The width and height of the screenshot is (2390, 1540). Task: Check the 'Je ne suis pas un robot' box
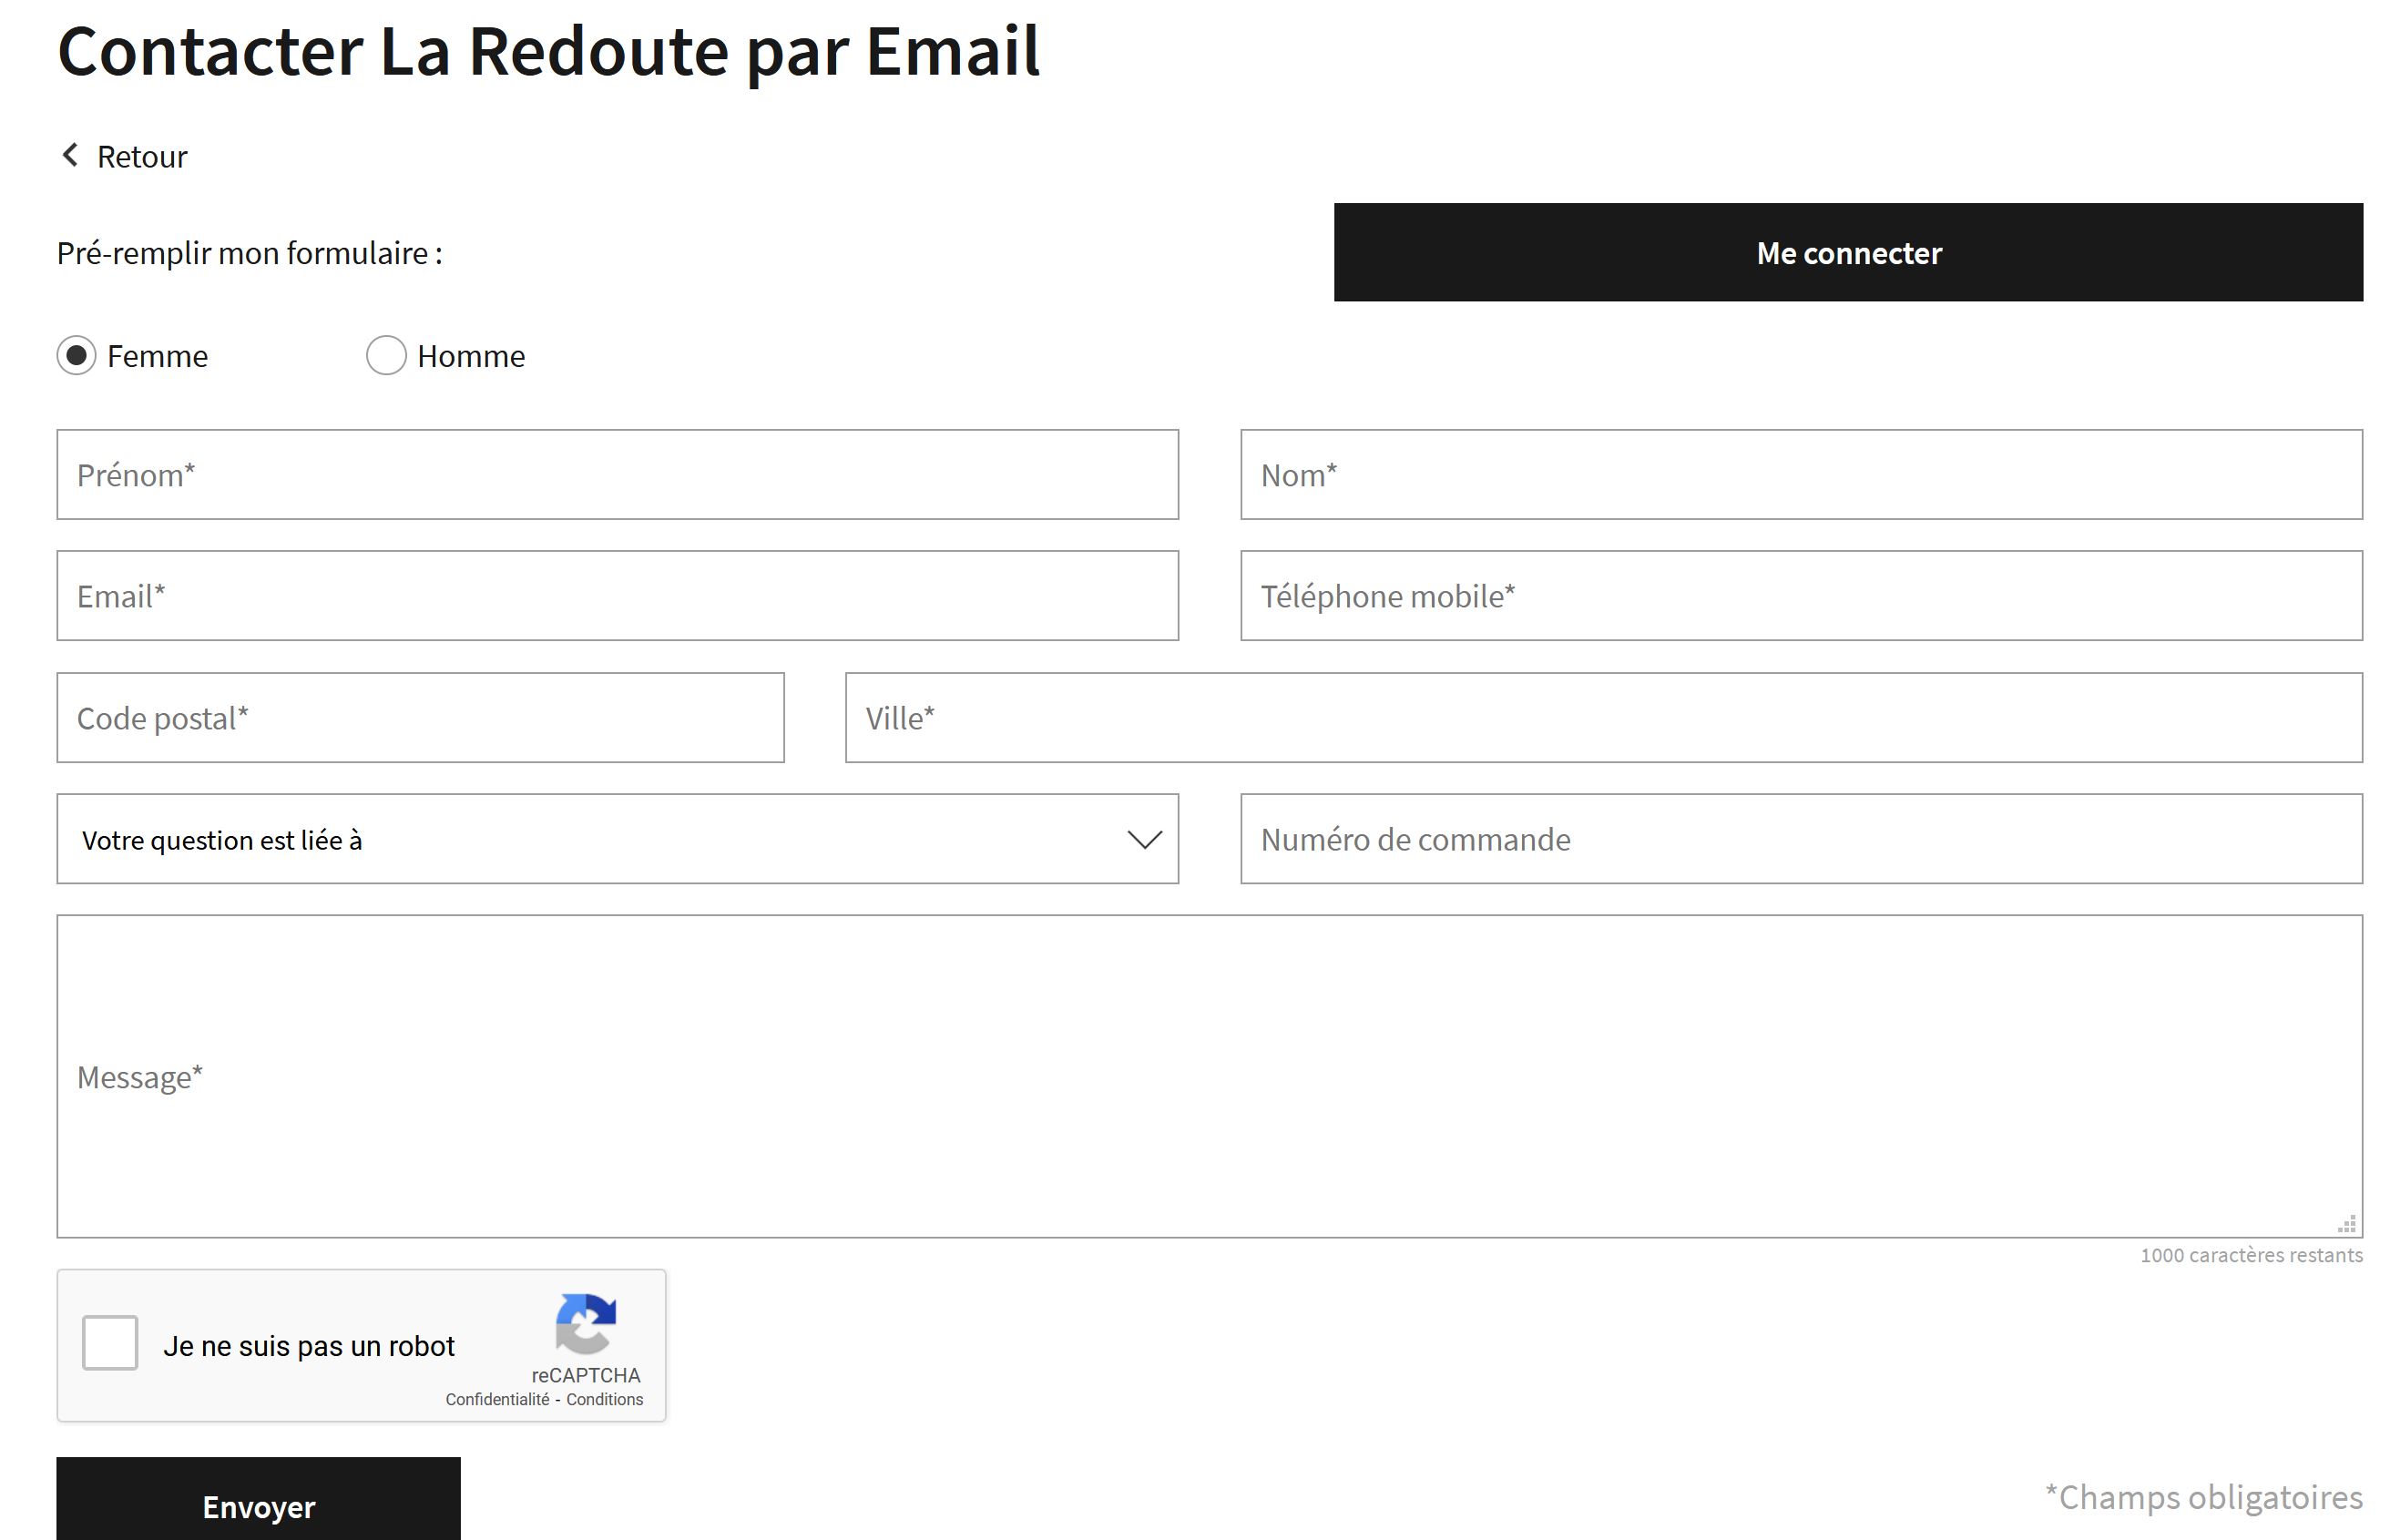(x=110, y=1342)
